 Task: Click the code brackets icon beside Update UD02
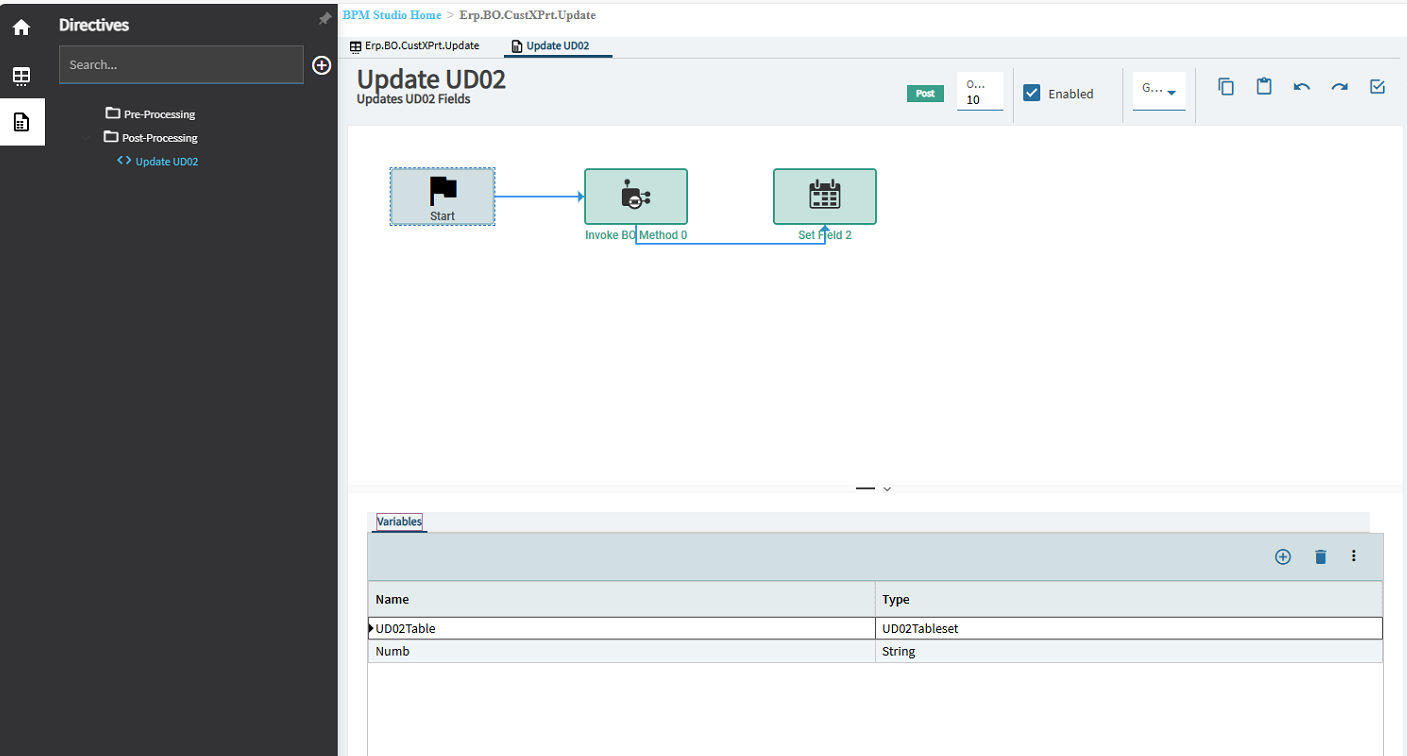click(x=124, y=160)
